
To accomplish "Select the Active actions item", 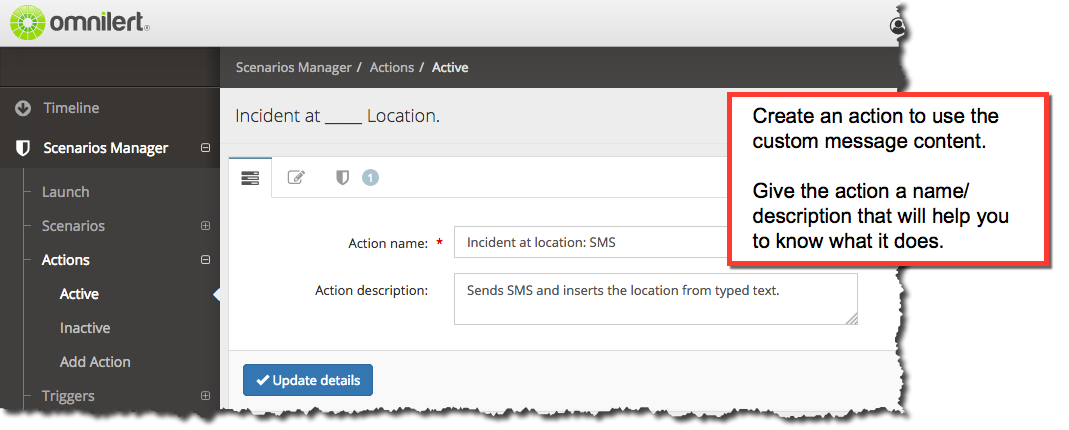I will click(79, 294).
